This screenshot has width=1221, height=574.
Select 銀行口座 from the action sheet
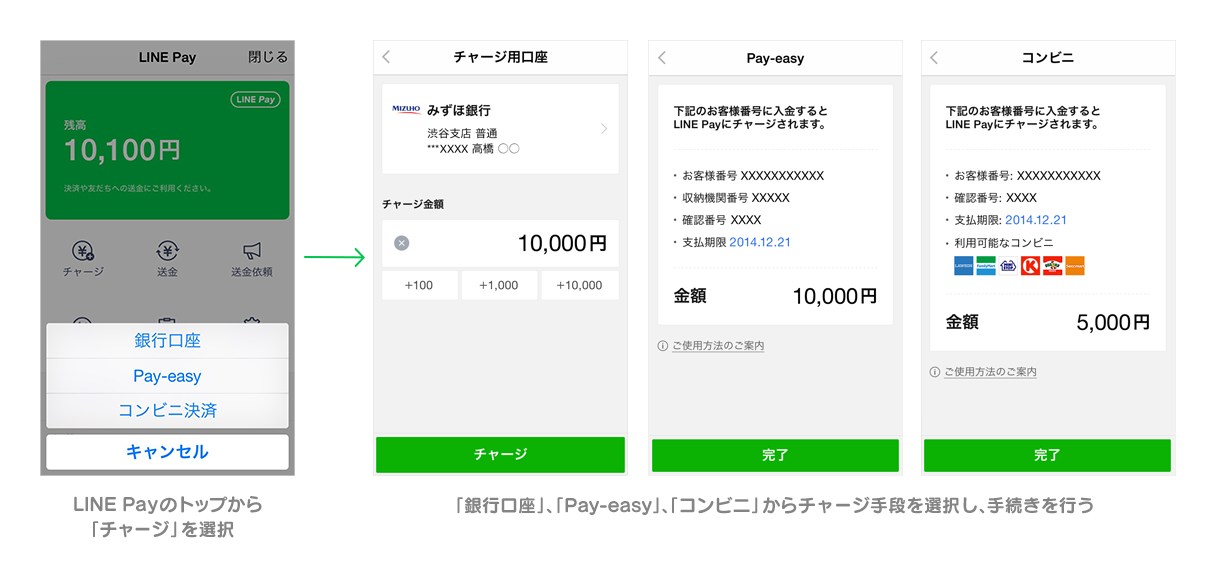pyautogui.click(x=167, y=341)
